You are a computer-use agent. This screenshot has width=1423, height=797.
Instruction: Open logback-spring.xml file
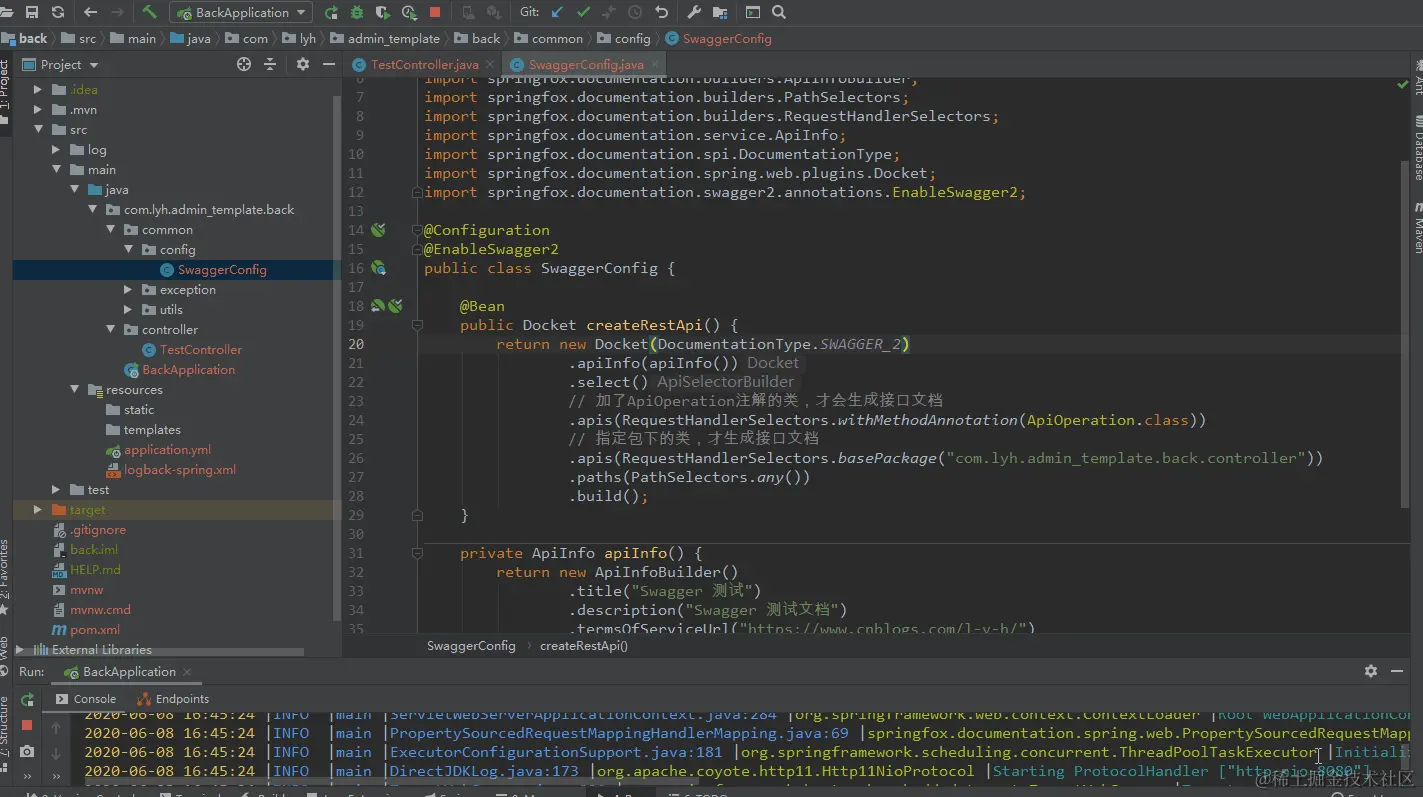(x=171, y=469)
